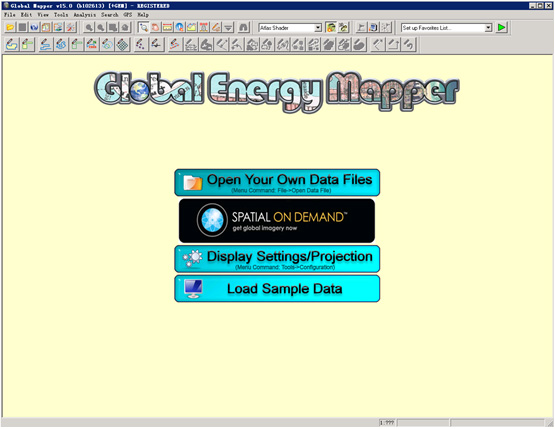
Task: Click the first Zoom In magnifier icon
Action: tap(89, 27)
